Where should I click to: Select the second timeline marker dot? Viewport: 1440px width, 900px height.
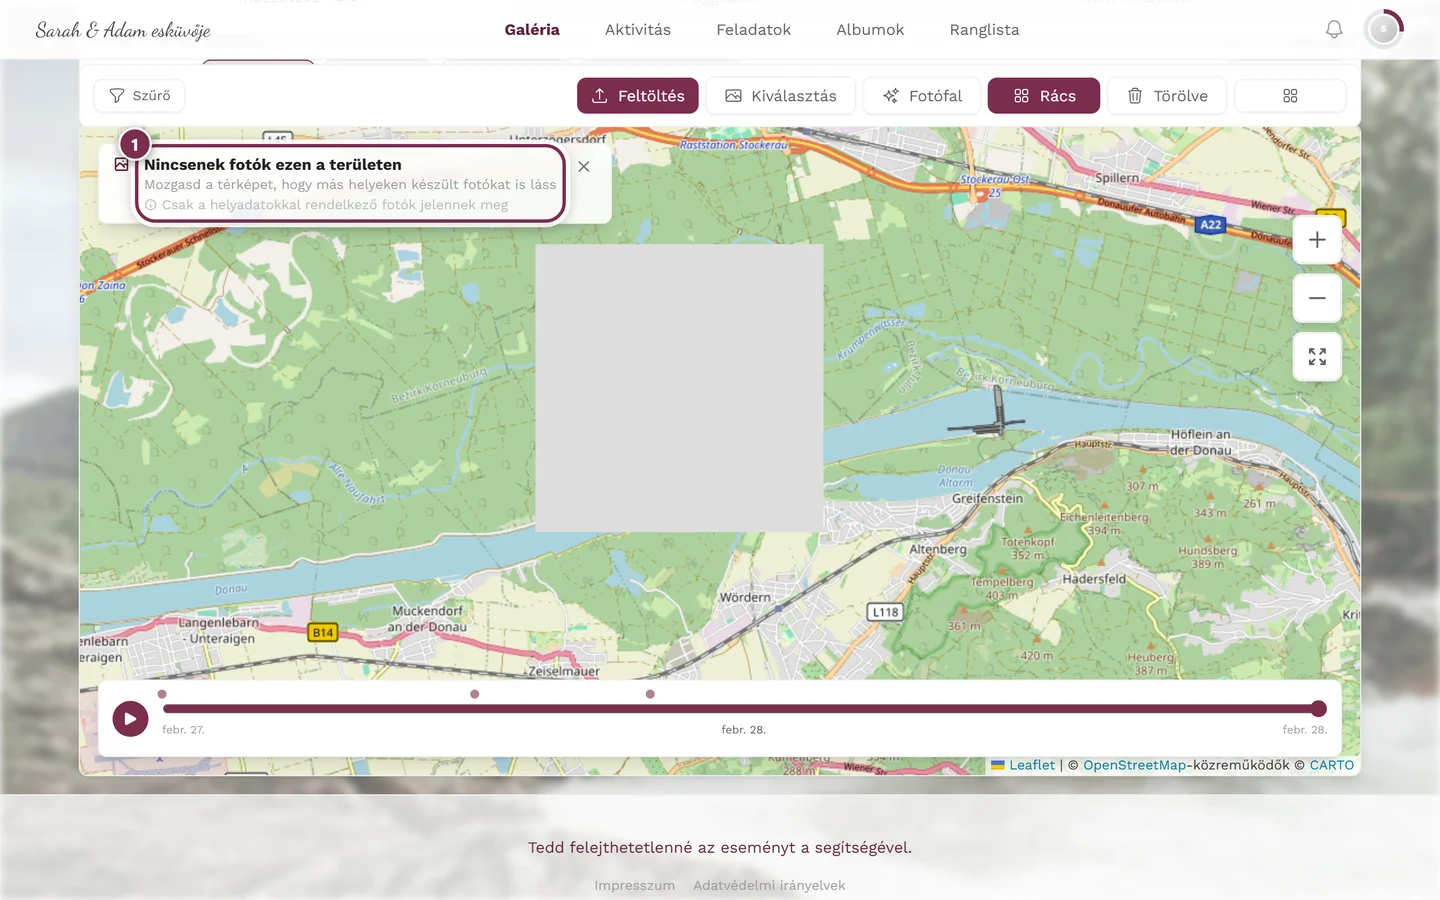click(x=475, y=694)
